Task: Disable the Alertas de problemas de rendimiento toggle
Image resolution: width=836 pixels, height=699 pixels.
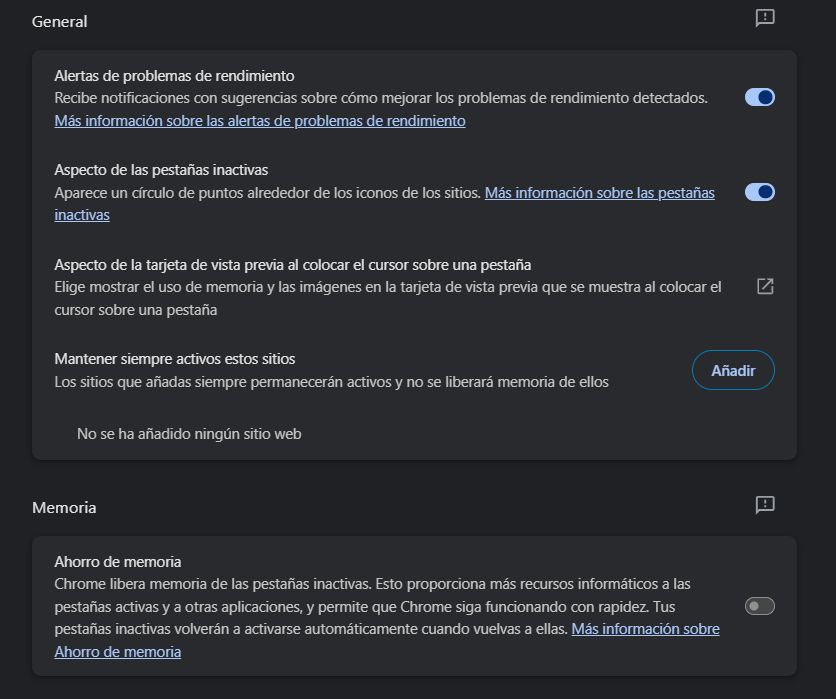Action: [760, 97]
